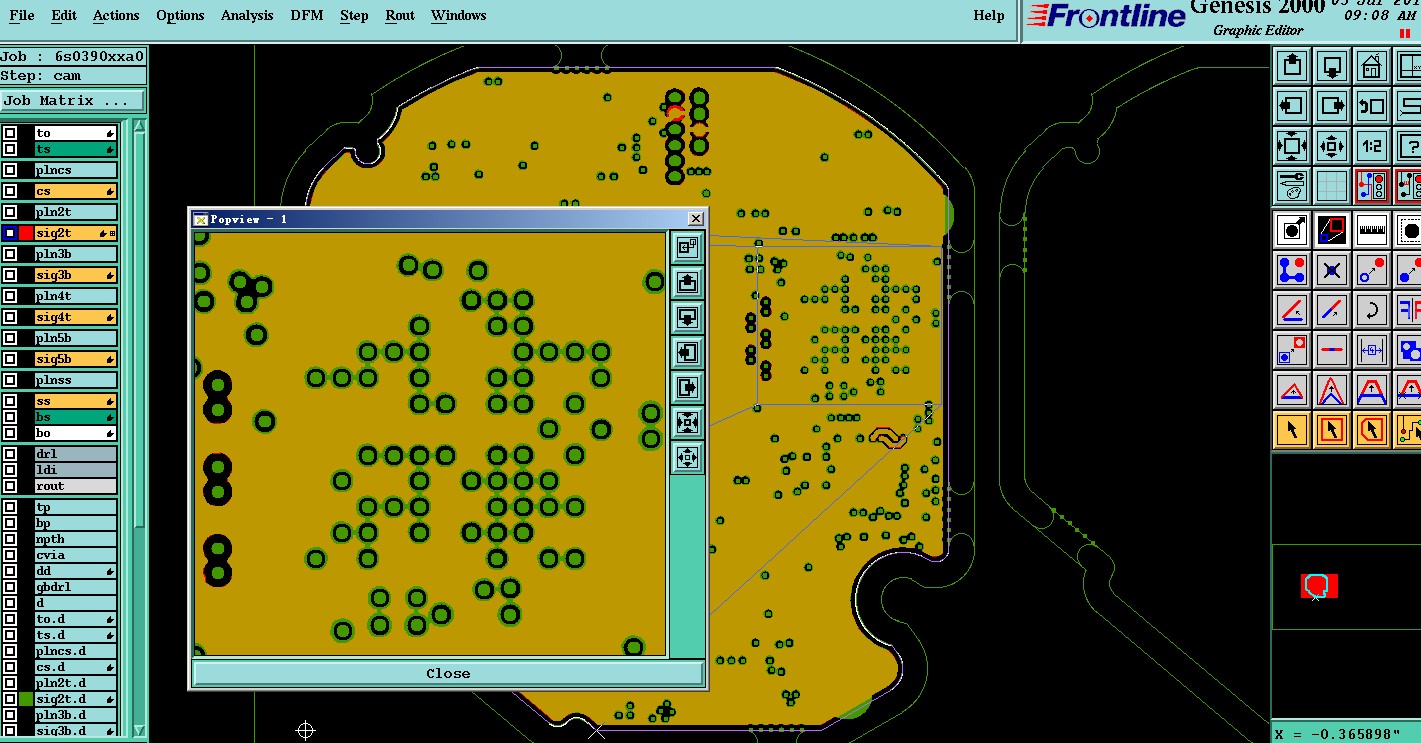Open the Options menu

tap(180, 15)
